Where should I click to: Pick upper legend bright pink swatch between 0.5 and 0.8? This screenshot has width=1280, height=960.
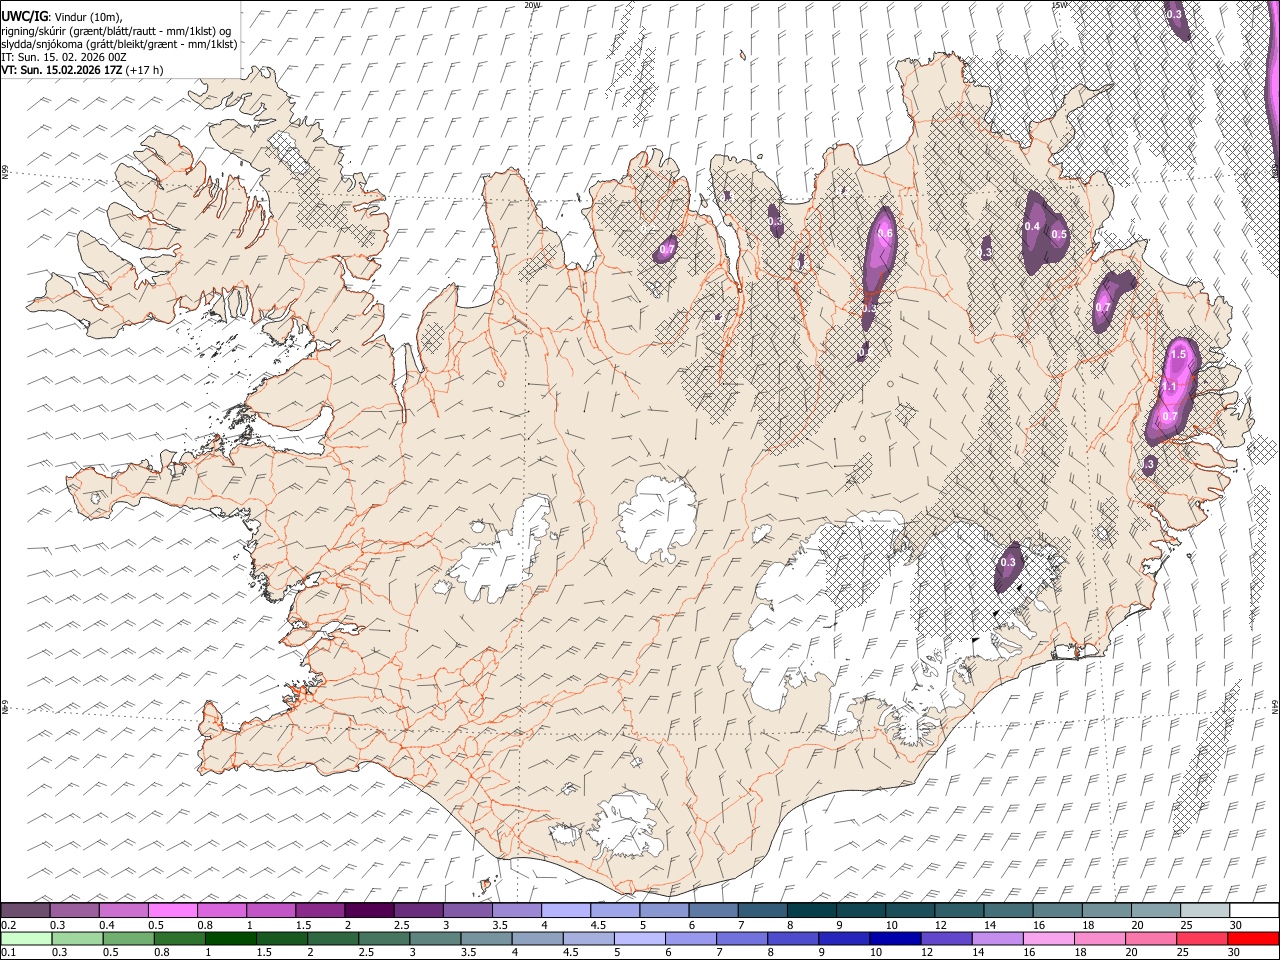point(172,911)
